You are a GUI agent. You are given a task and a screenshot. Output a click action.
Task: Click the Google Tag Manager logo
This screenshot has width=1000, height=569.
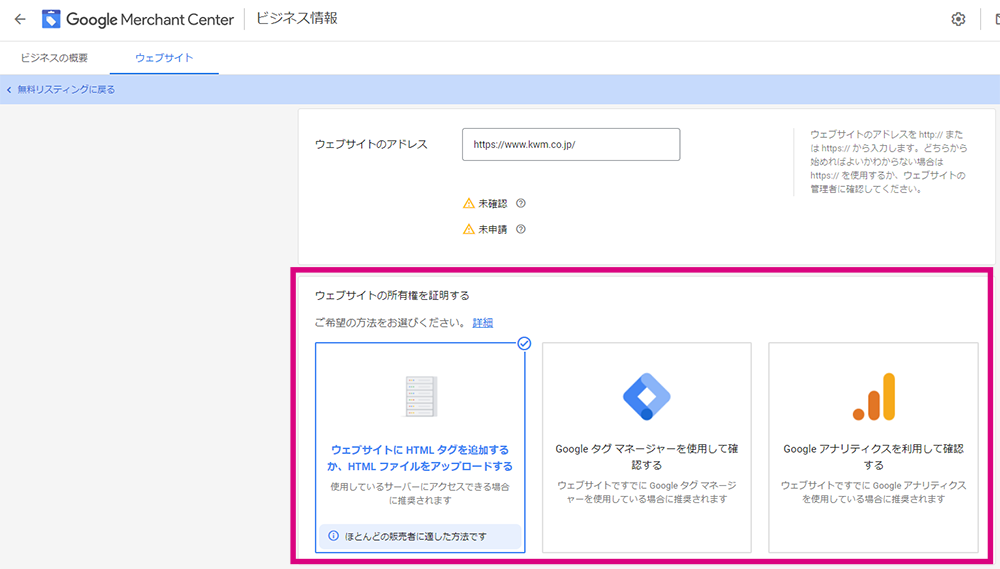[x=647, y=396]
